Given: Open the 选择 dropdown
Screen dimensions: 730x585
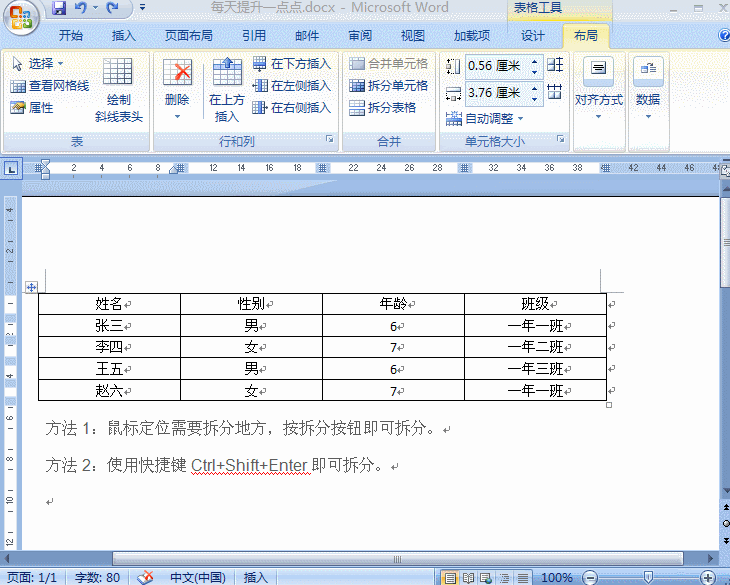Looking at the screenshot, I should 38,63.
